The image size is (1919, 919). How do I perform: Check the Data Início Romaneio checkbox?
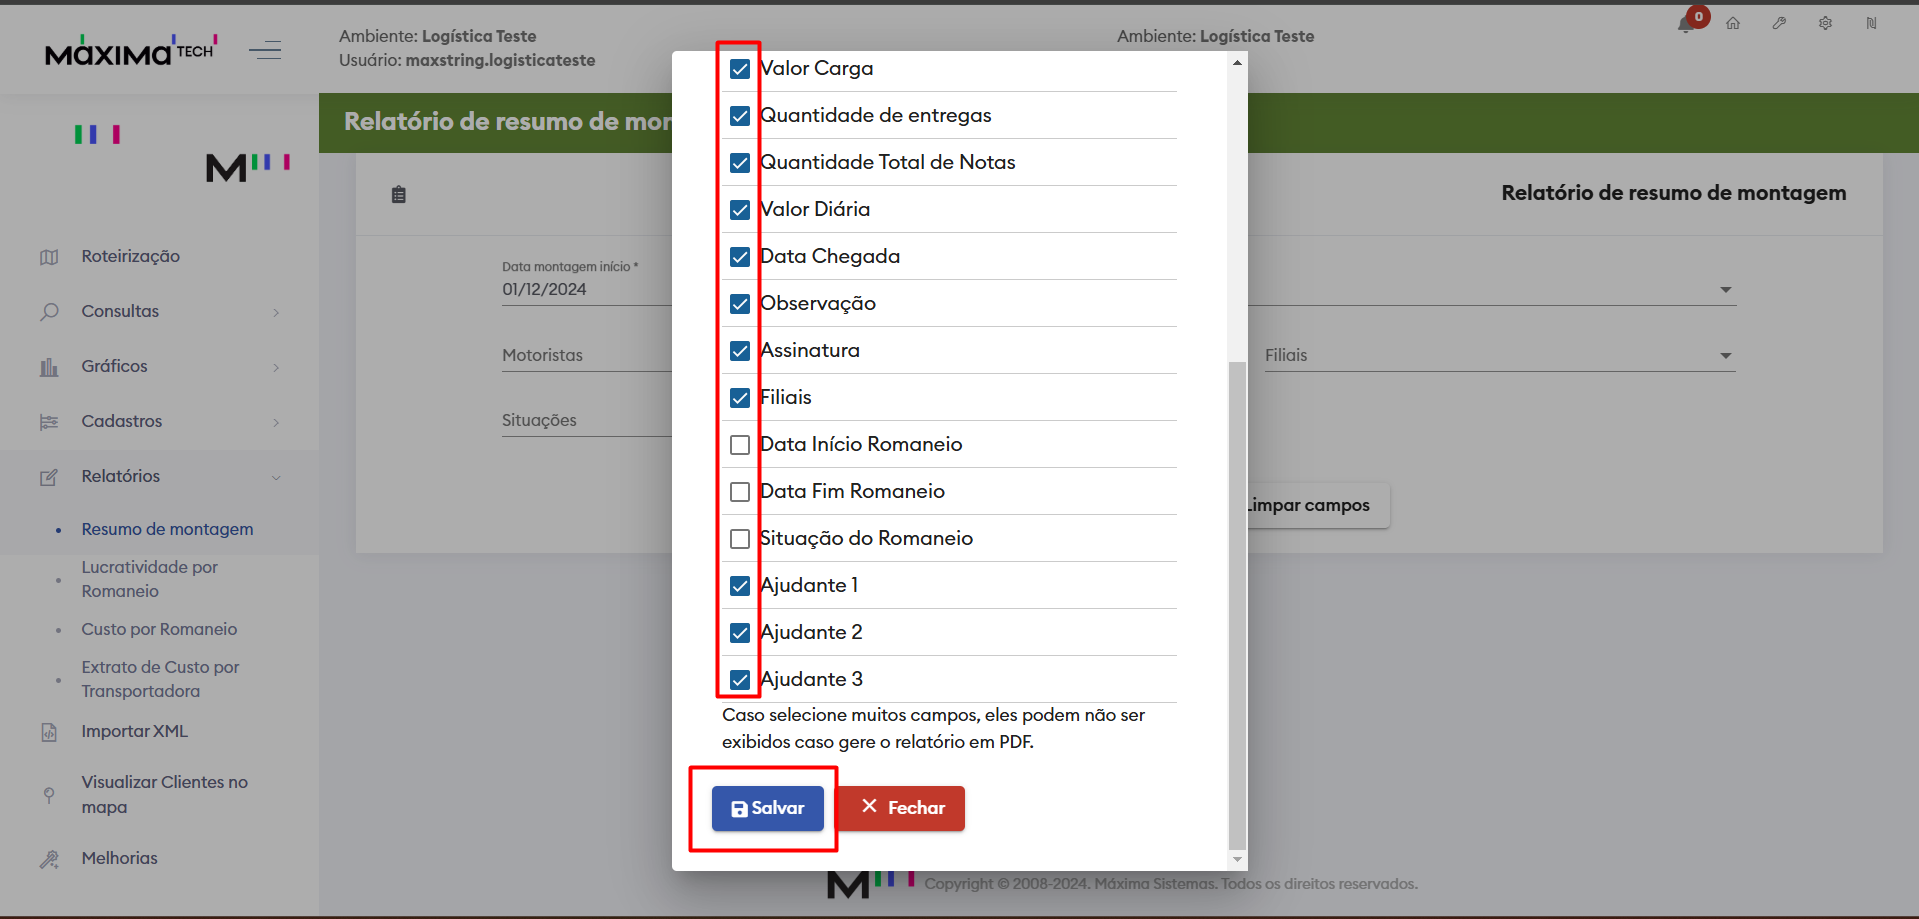pyautogui.click(x=740, y=445)
